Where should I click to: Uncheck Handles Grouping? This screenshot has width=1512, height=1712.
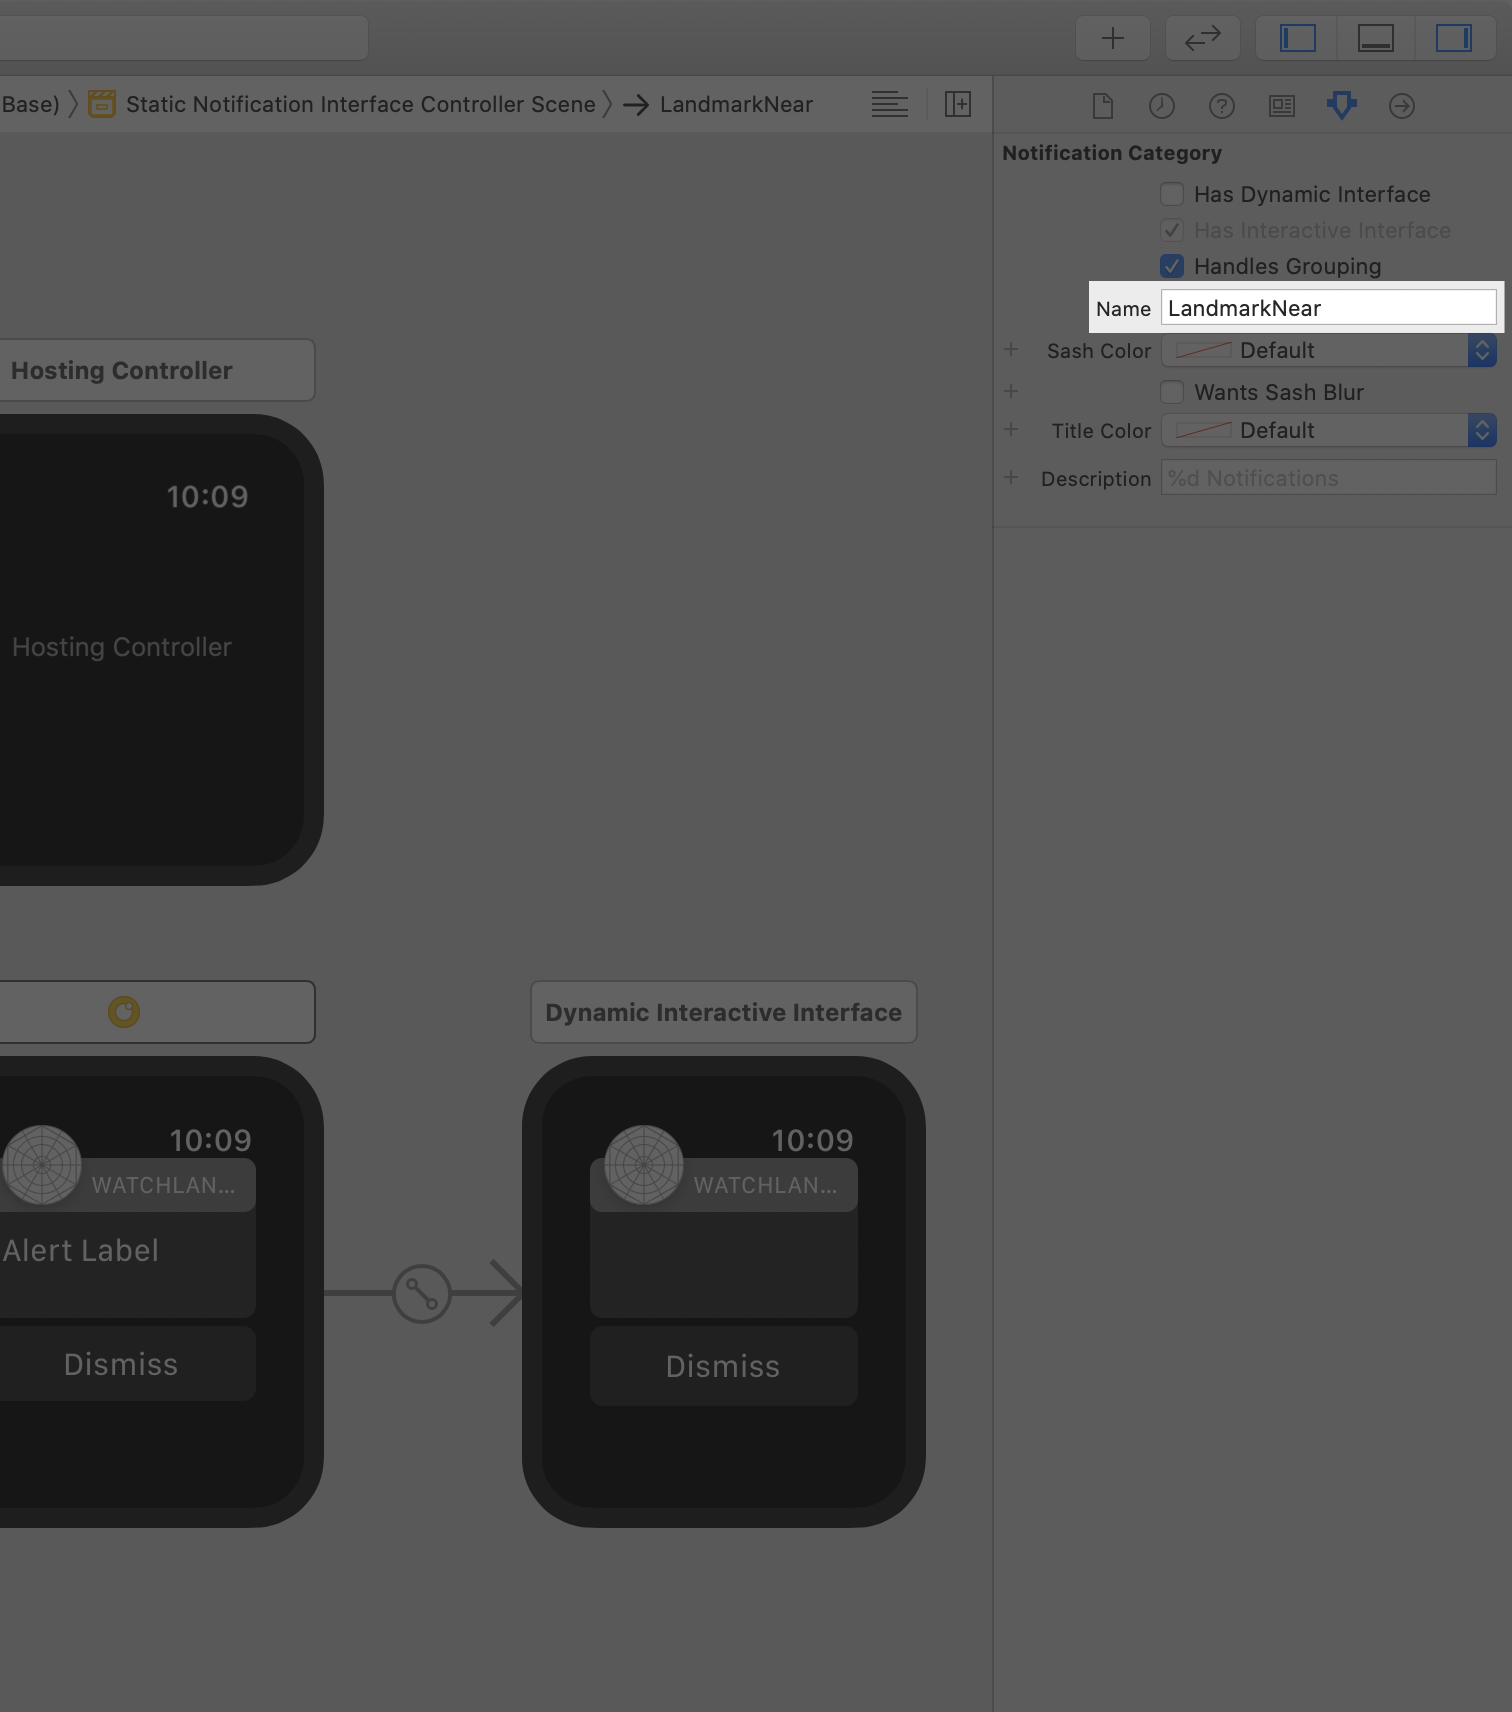click(x=1172, y=266)
